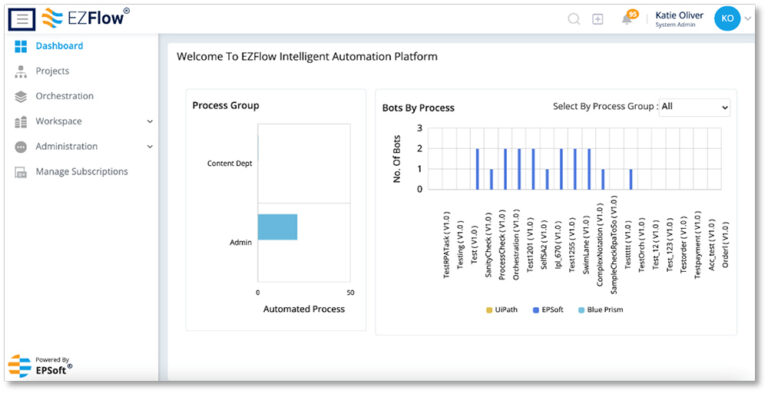Click the EZFlow logo

pos(86,18)
